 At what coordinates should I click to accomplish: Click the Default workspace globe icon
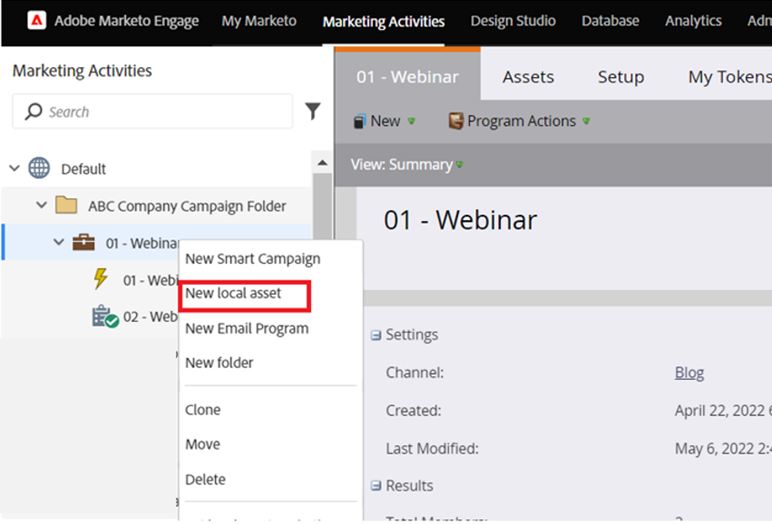click(39, 168)
